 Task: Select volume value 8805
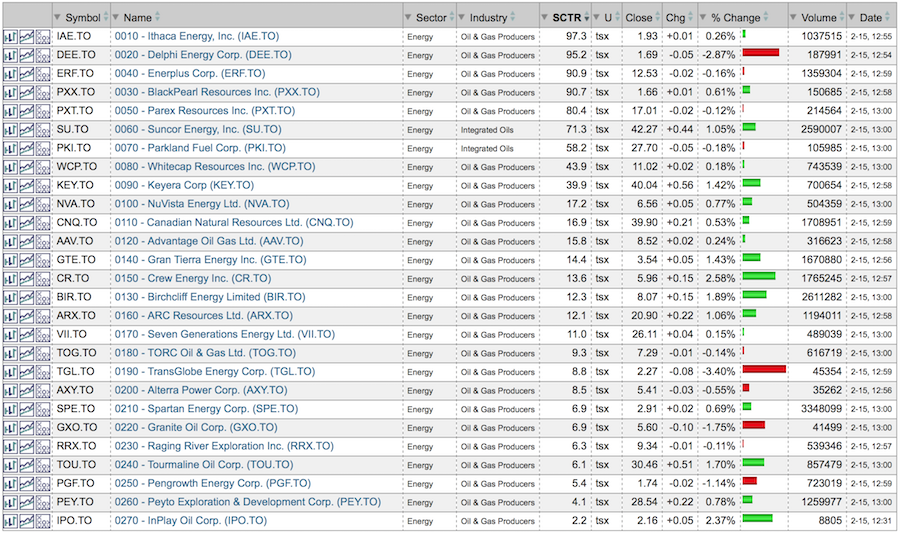pyautogui.click(x=829, y=521)
